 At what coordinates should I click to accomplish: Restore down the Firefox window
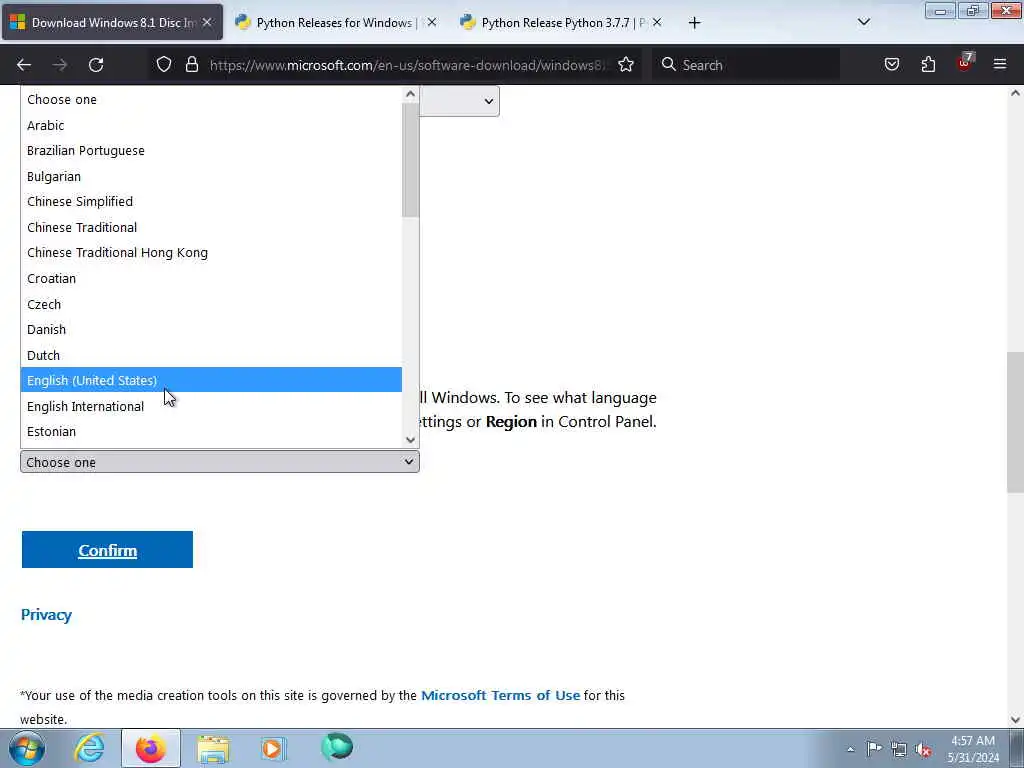point(973,10)
